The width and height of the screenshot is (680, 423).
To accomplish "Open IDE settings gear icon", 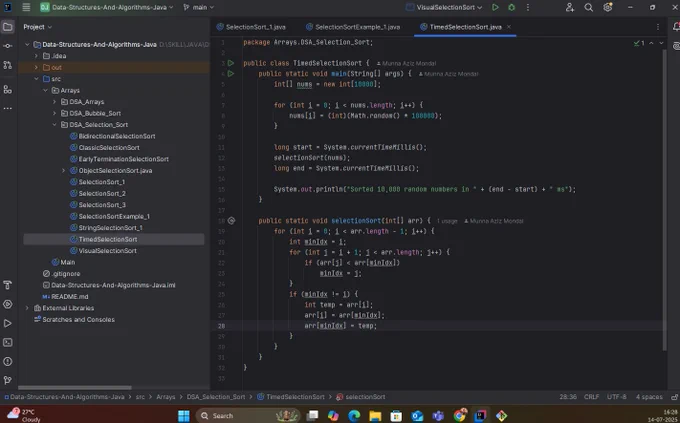I will 608,7.
